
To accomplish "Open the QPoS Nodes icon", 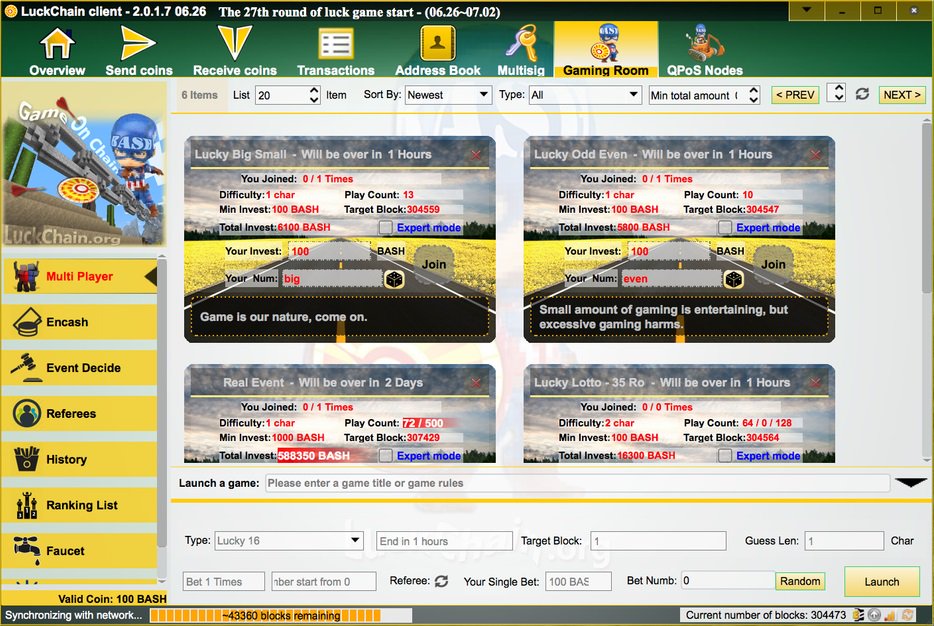I will click(x=704, y=43).
